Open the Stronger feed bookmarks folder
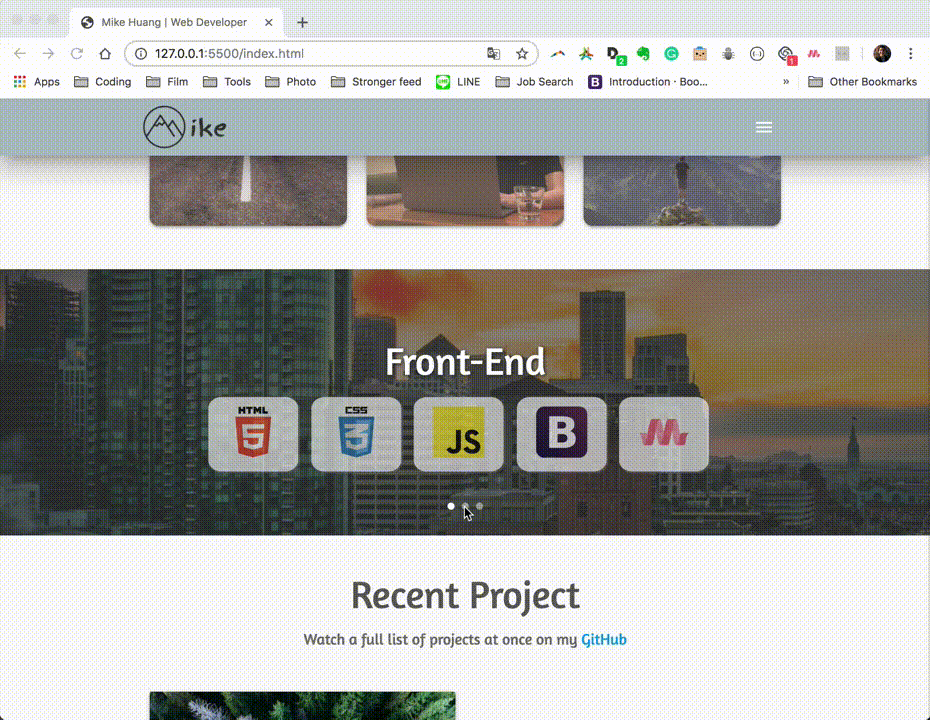This screenshot has height=720, width=930. click(376, 82)
